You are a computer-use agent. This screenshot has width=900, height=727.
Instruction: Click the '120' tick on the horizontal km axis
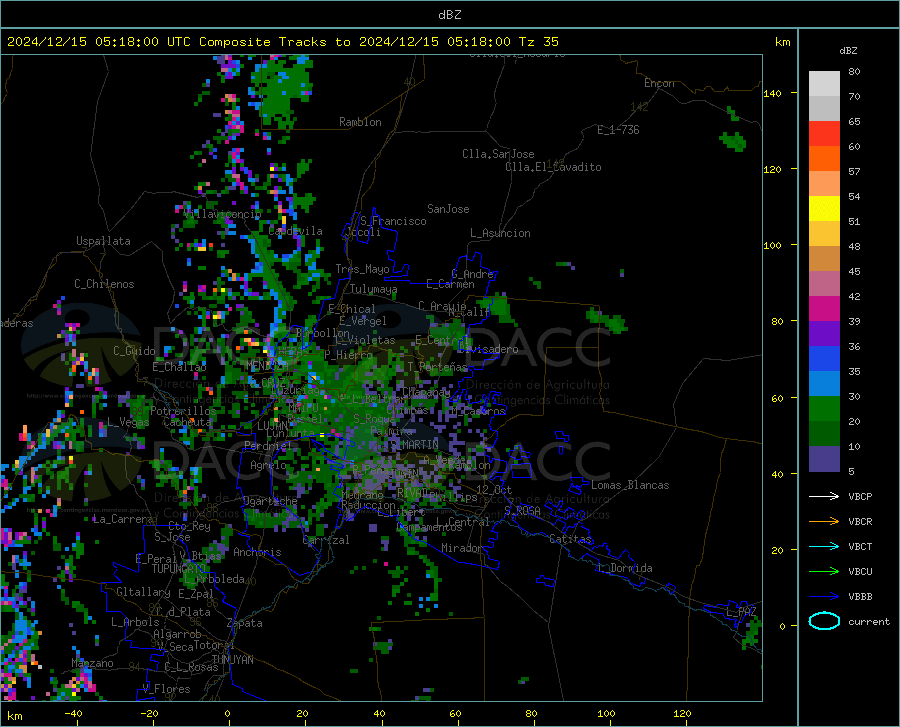click(682, 713)
